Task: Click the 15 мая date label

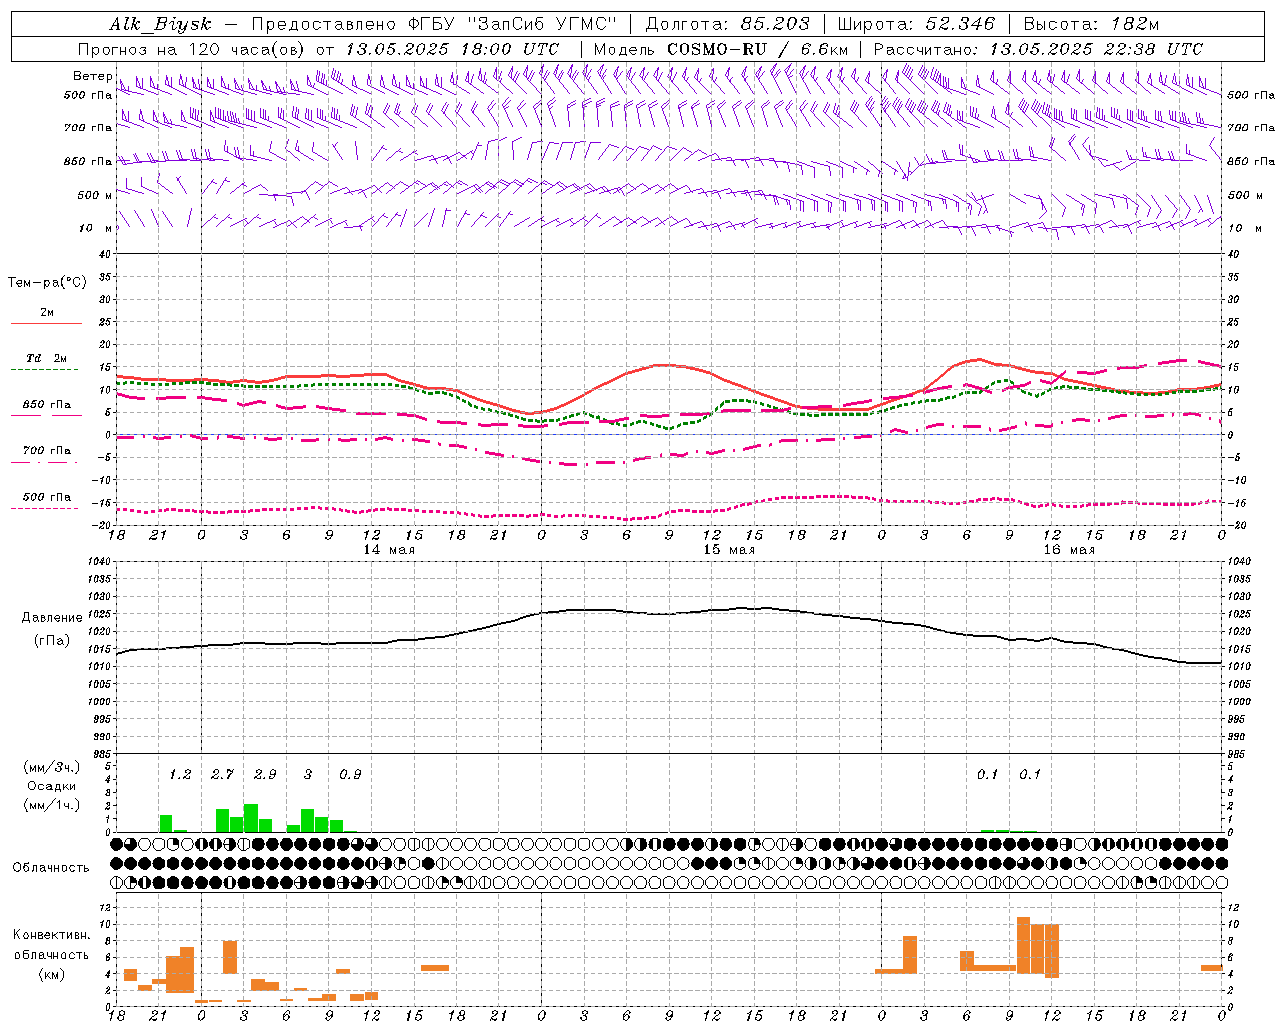Action: (729, 550)
